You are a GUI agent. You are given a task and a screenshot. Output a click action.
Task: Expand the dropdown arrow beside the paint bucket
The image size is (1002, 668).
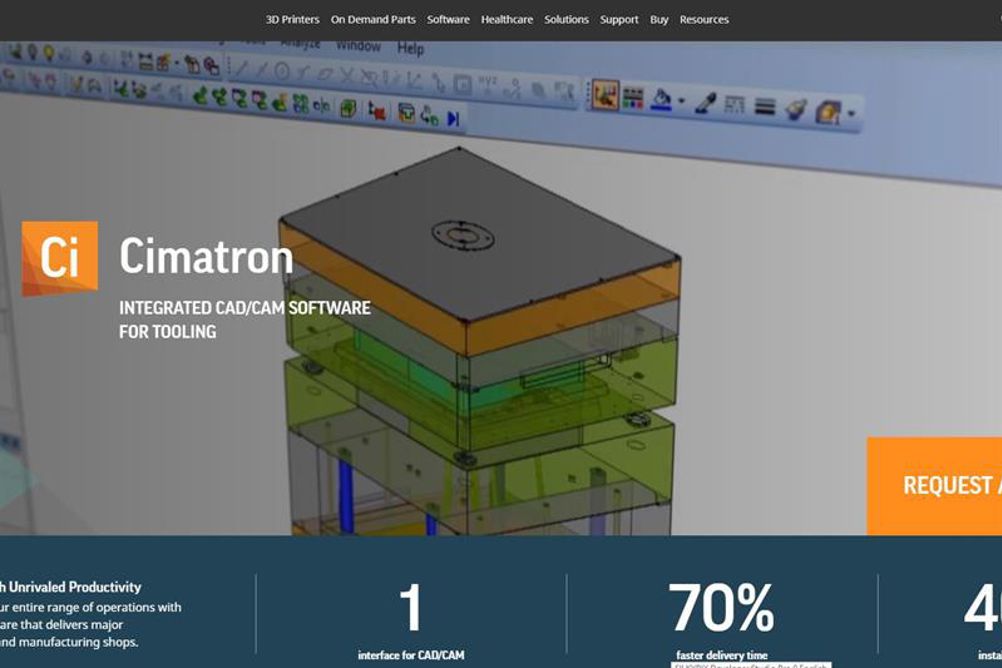click(x=681, y=102)
